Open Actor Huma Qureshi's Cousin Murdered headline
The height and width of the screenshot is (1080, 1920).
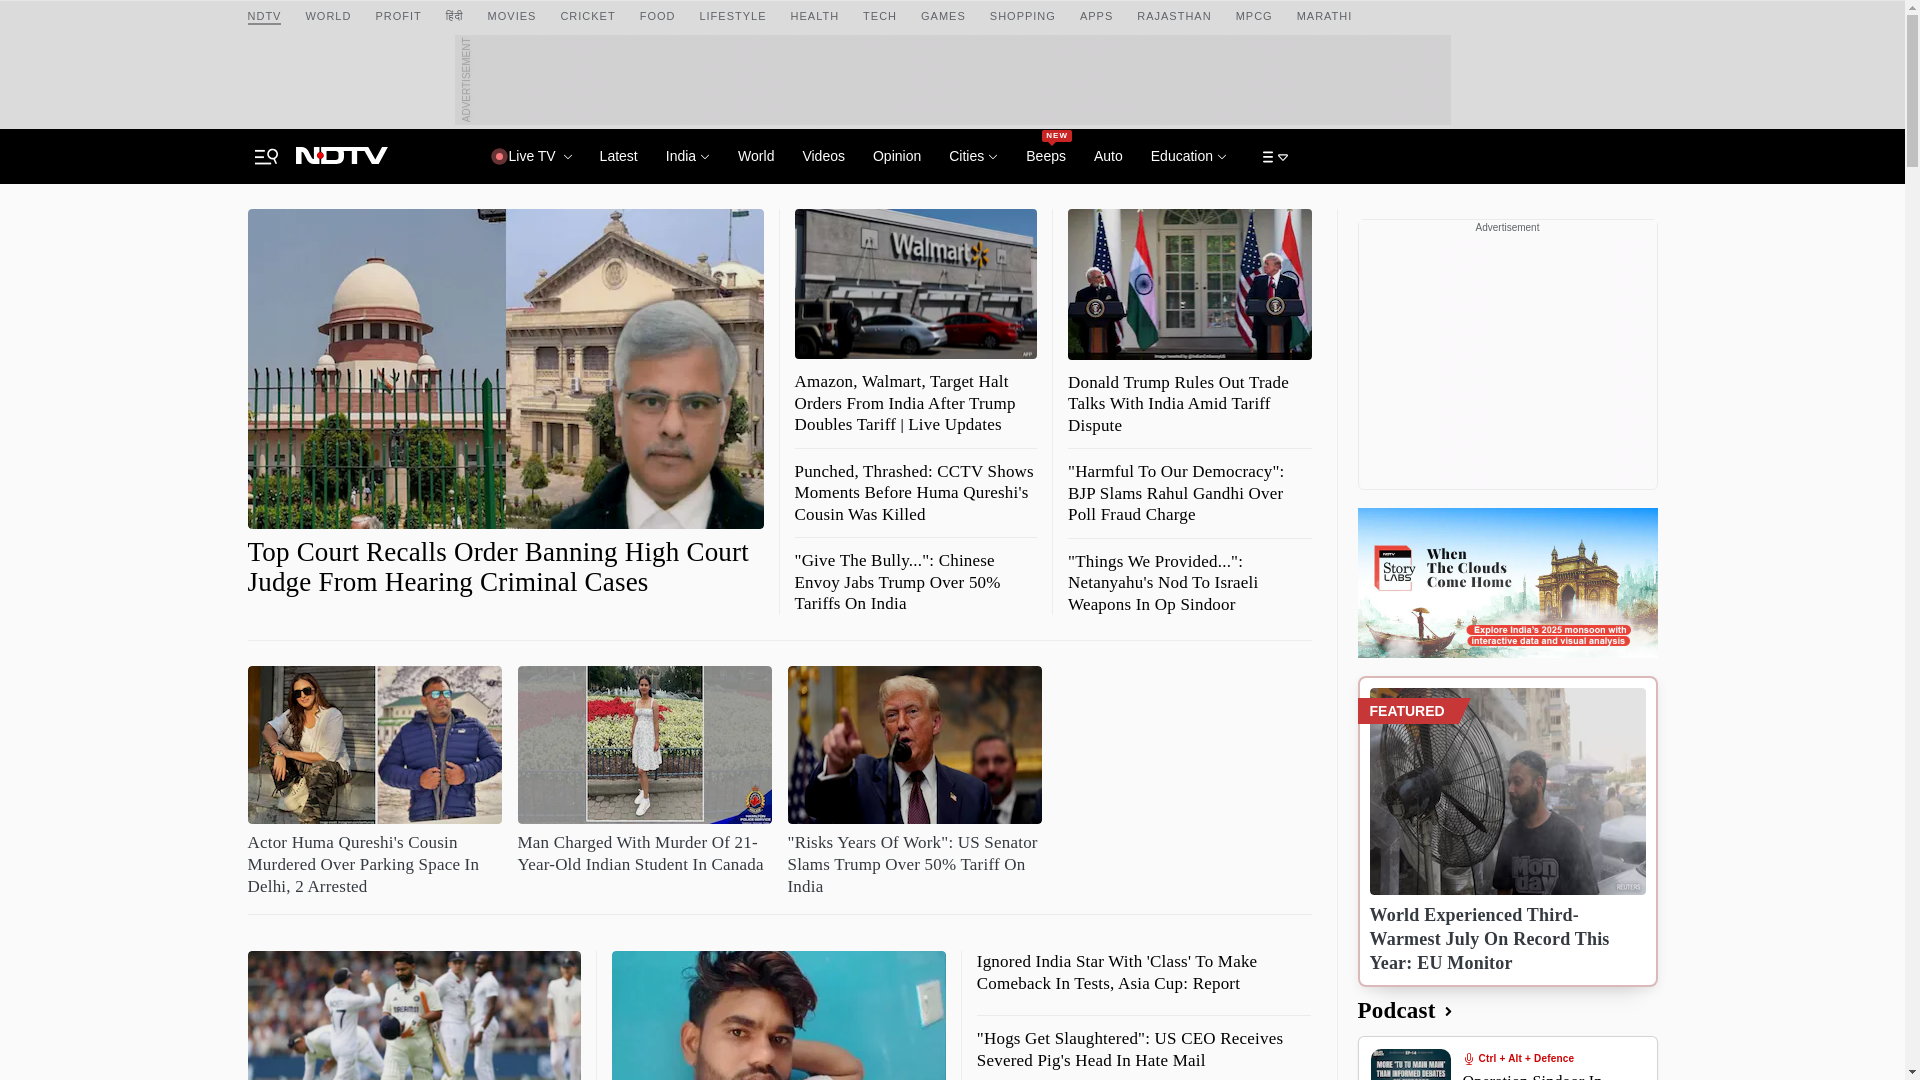(x=363, y=865)
